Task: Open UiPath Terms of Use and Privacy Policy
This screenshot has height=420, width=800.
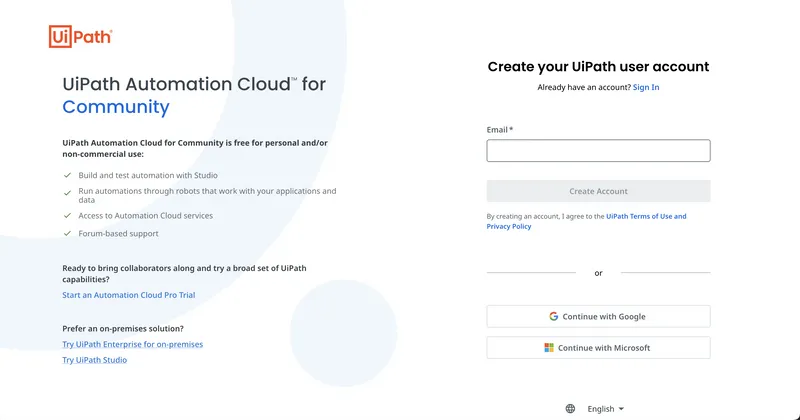Action: pyautogui.click(x=586, y=221)
